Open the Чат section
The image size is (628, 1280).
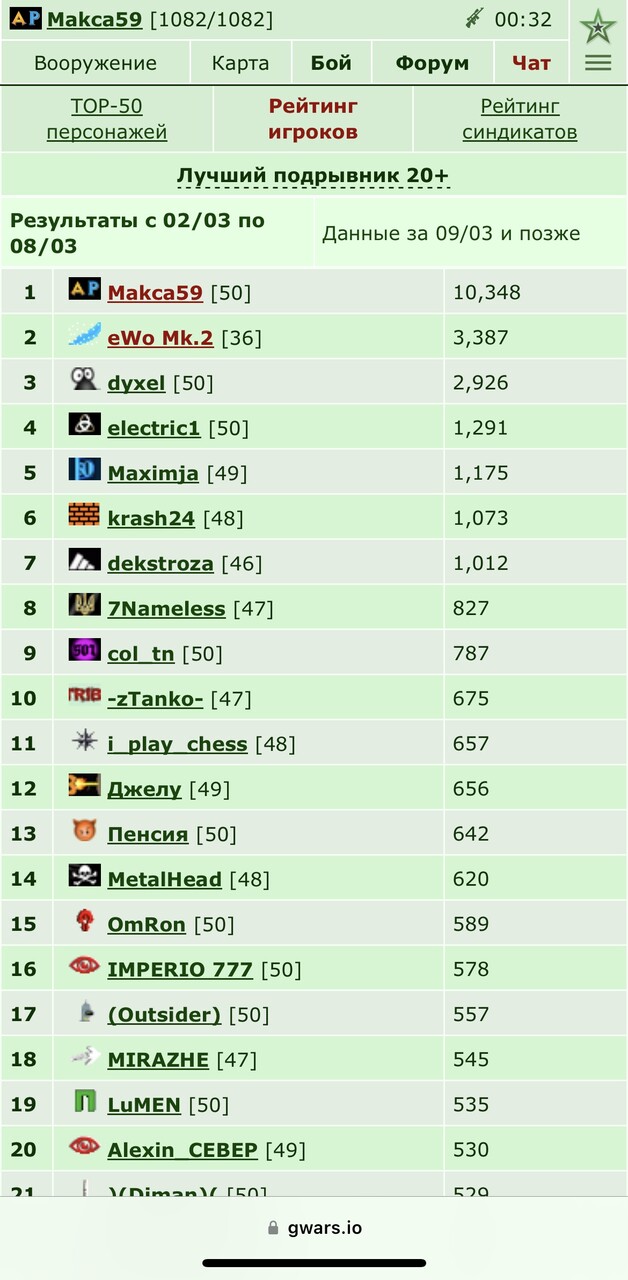[x=531, y=63]
